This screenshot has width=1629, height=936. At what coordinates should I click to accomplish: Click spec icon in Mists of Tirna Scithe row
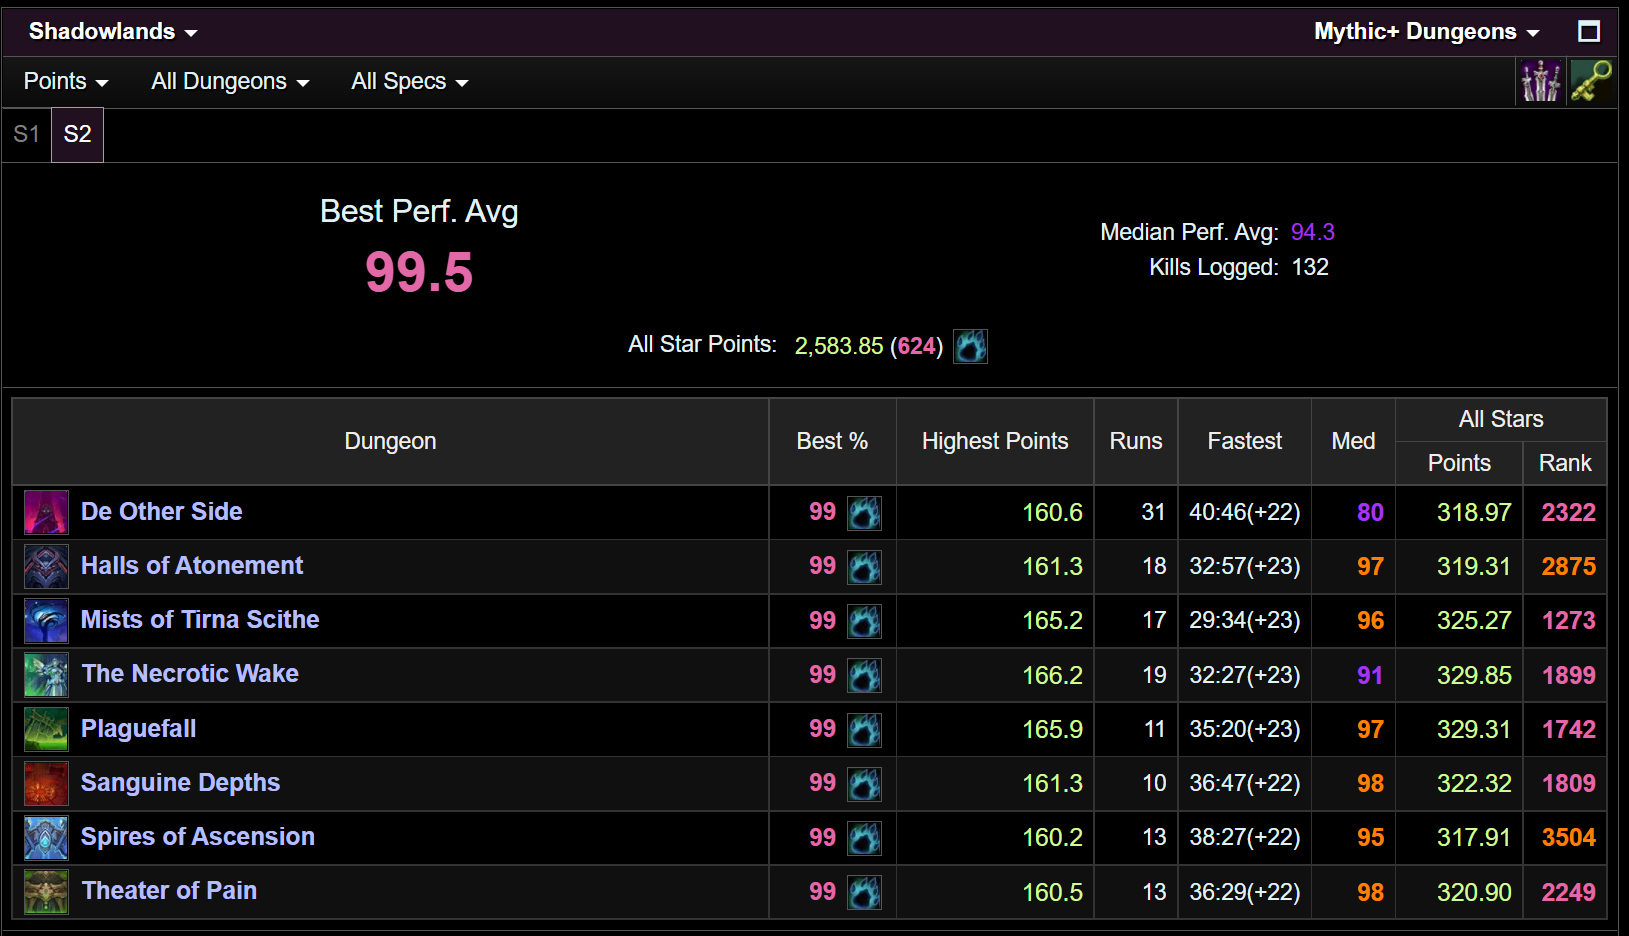click(x=864, y=621)
